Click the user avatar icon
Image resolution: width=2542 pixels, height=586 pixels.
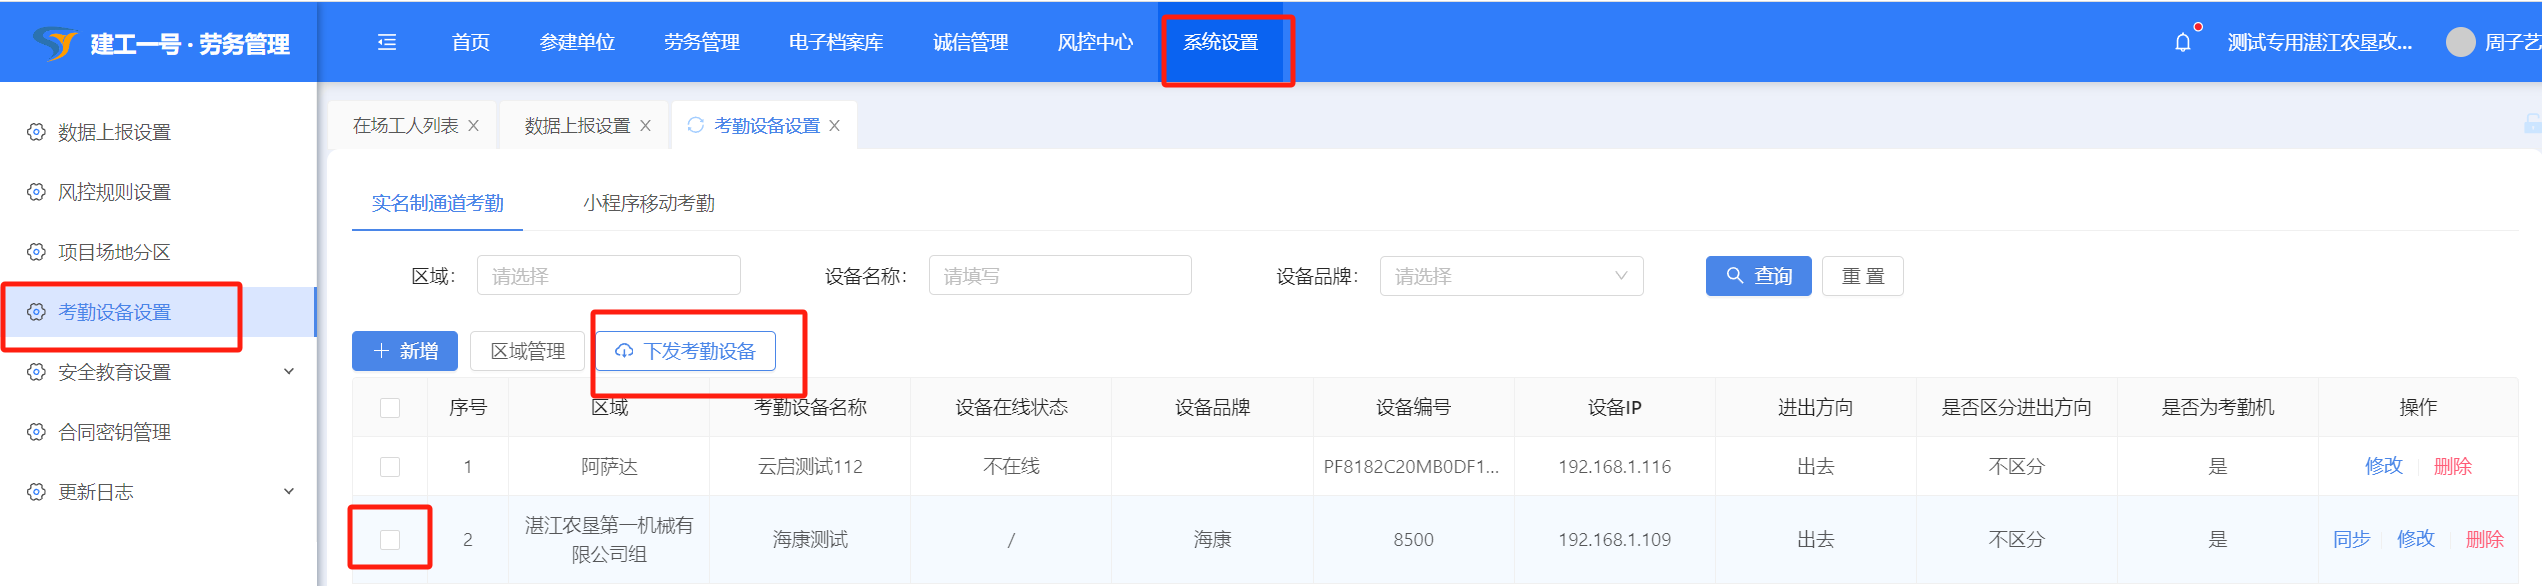point(2460,42)
